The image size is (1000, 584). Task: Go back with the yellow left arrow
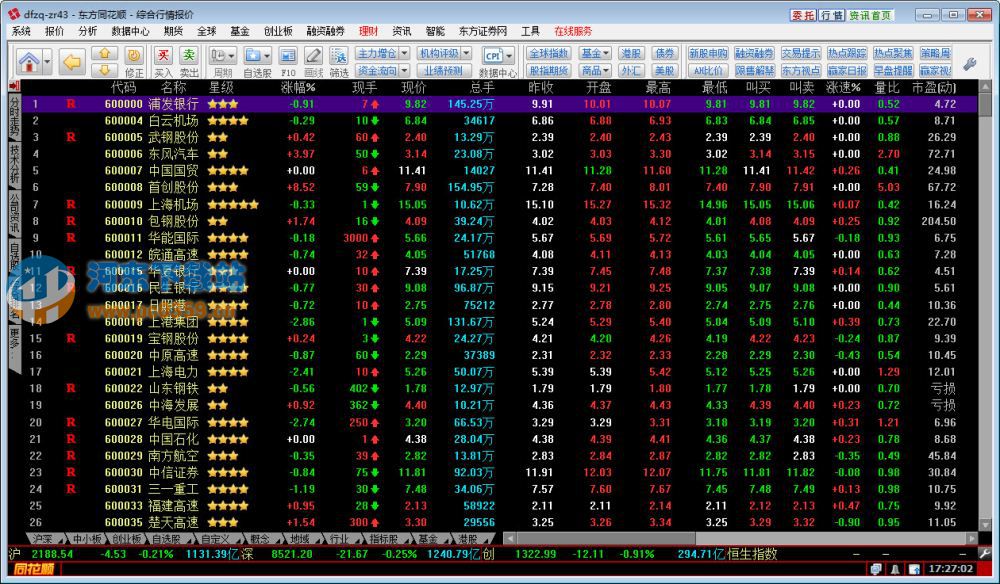(73, 62)
